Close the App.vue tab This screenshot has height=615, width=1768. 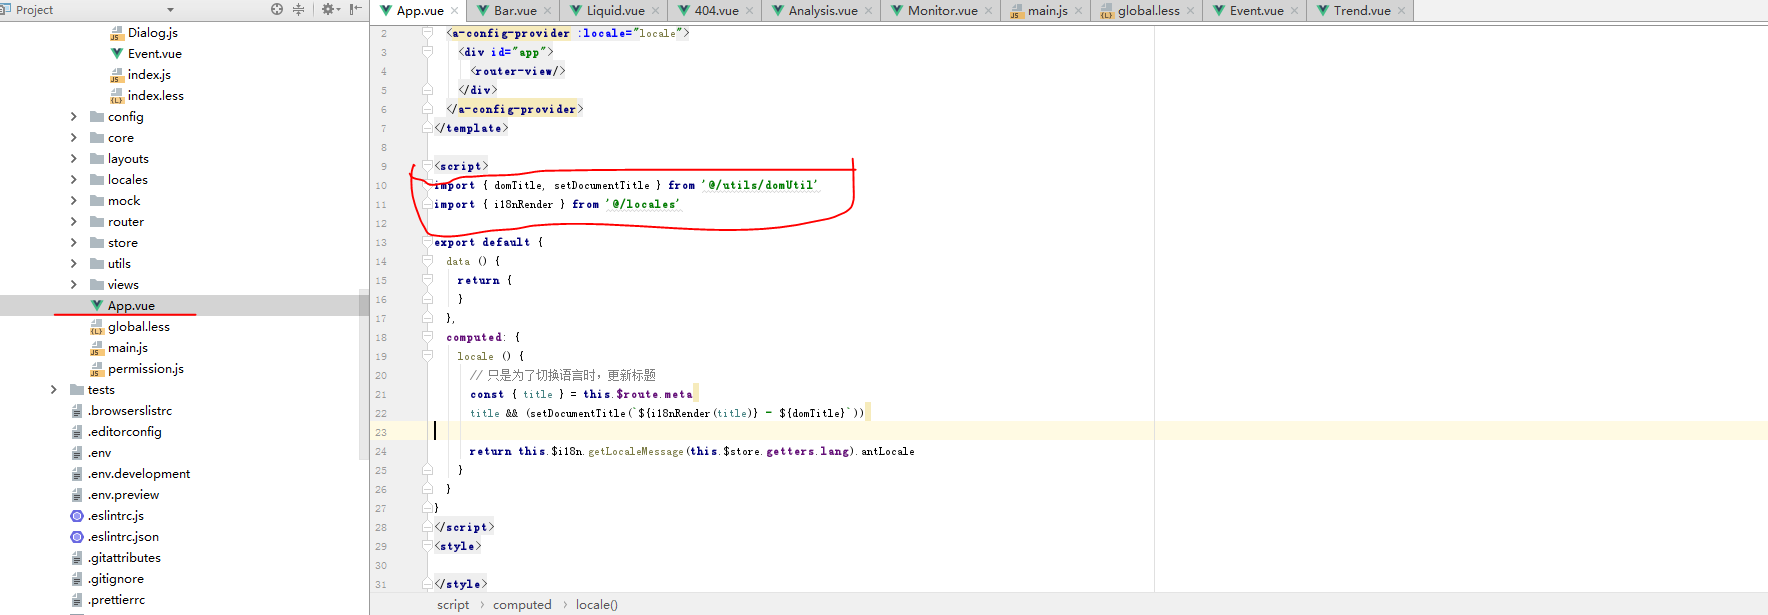pos(455,11)
